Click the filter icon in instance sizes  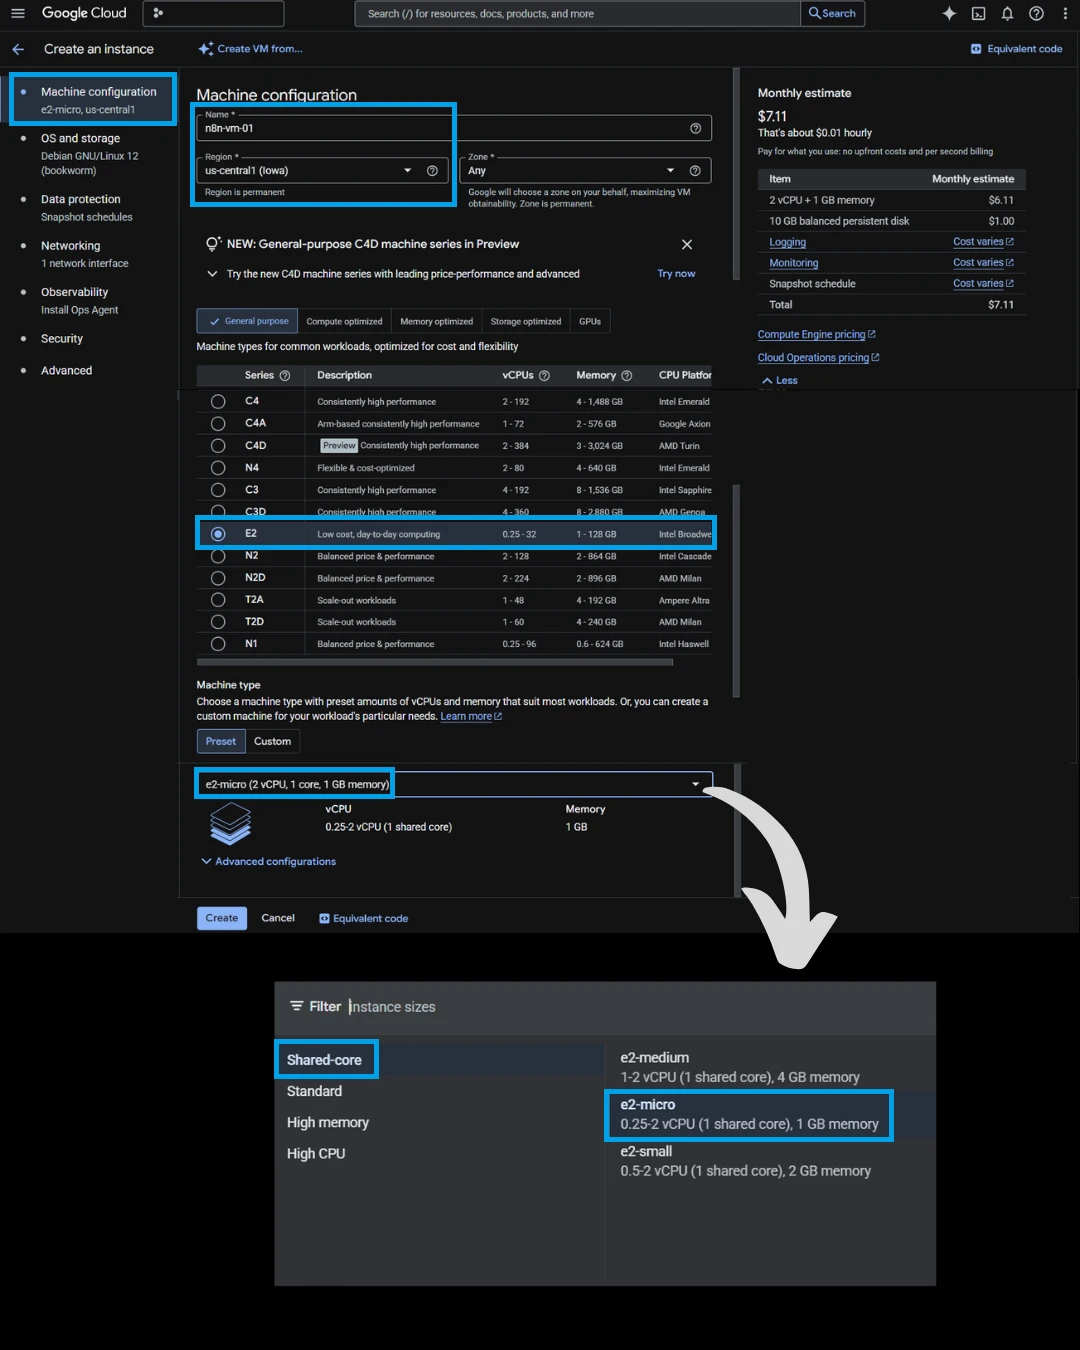tap(297, 1006)
